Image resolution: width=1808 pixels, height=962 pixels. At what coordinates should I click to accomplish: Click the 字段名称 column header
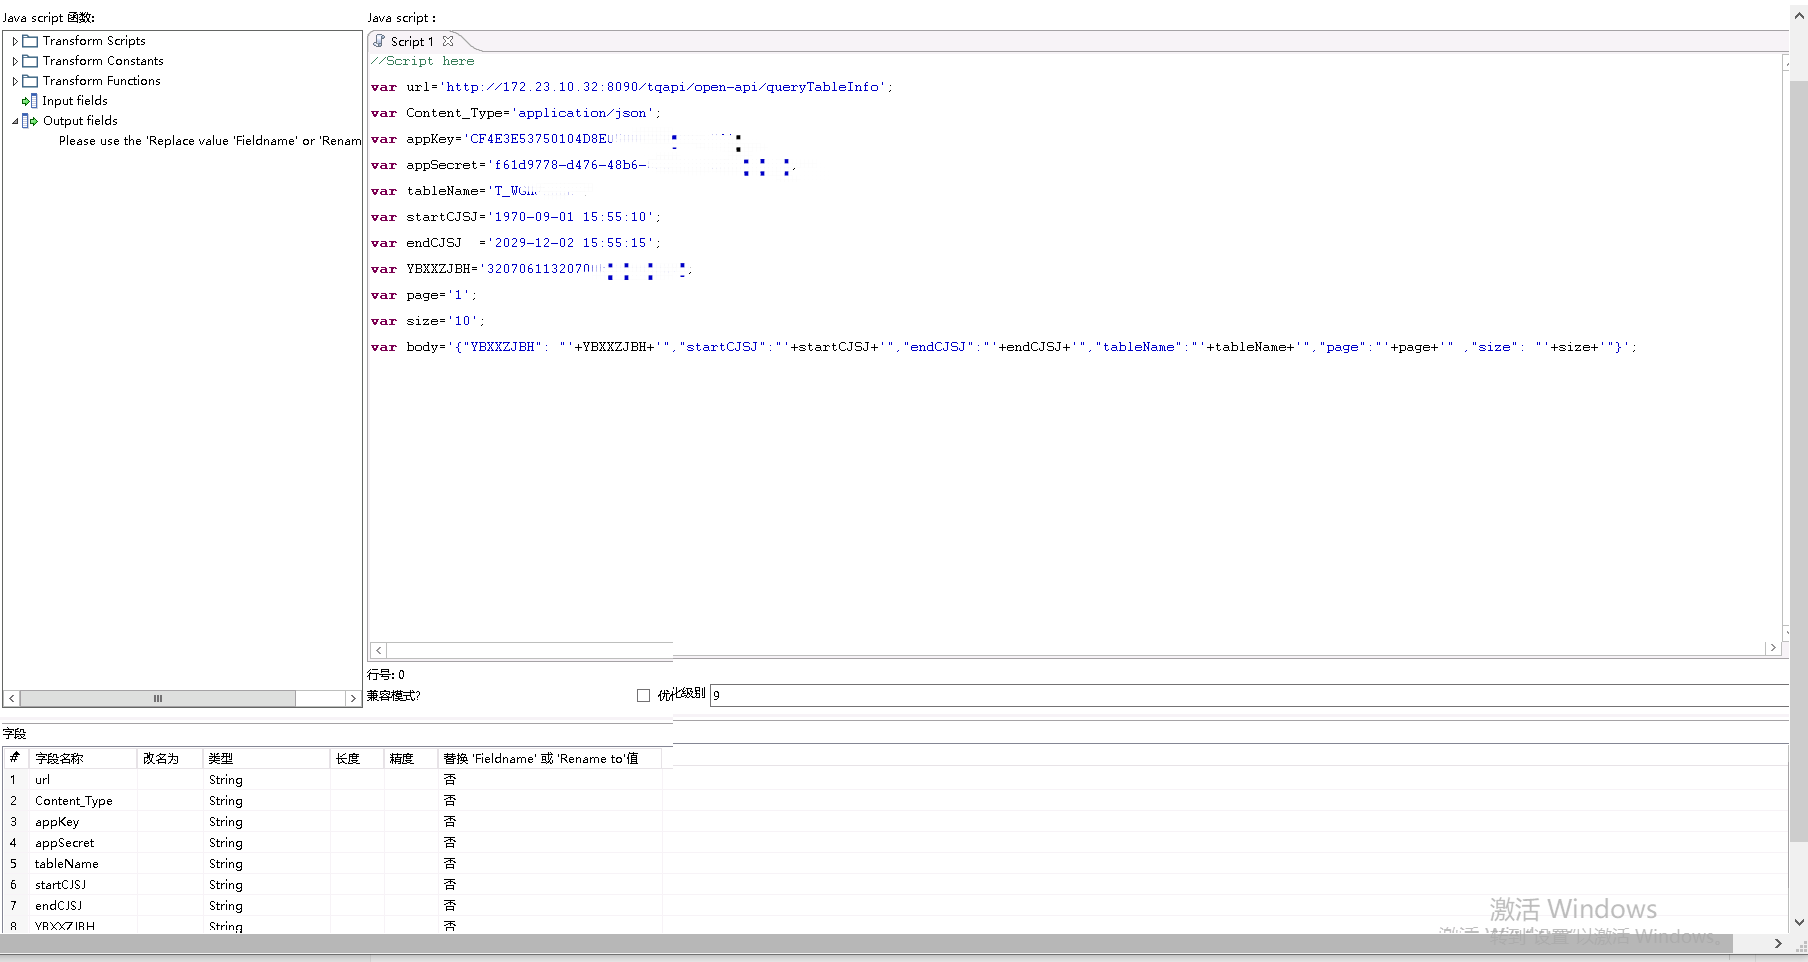(83, 758)
